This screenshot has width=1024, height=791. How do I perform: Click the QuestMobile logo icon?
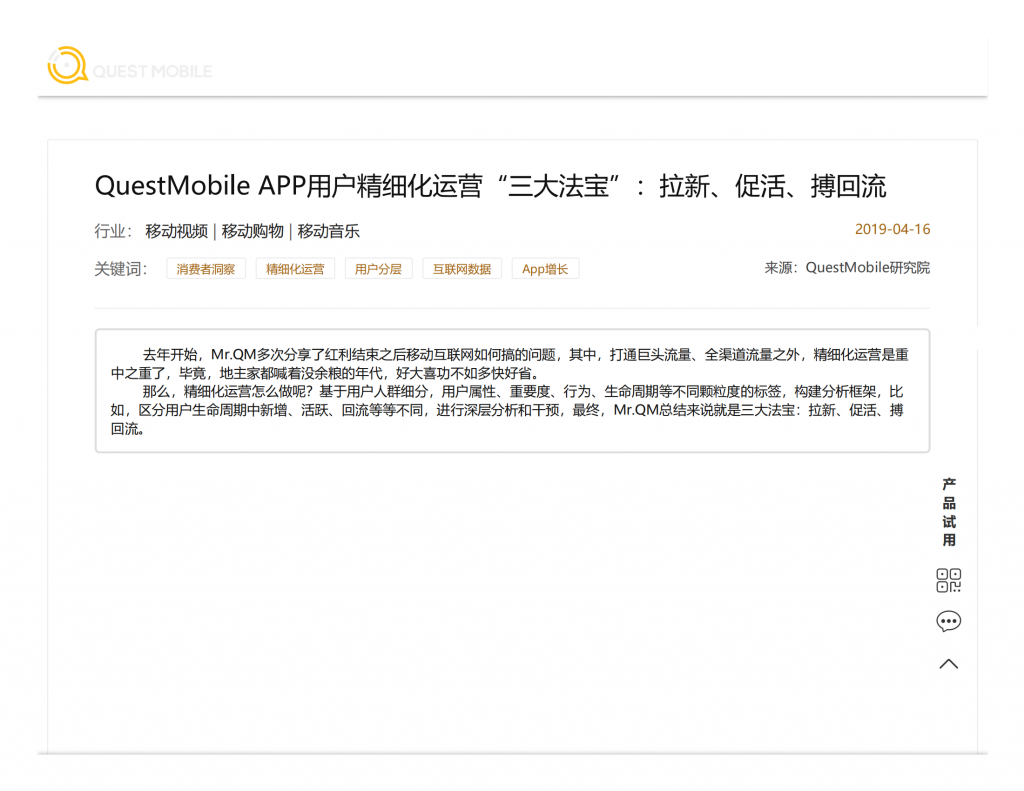pyautogui.click(x=67, y=65)
